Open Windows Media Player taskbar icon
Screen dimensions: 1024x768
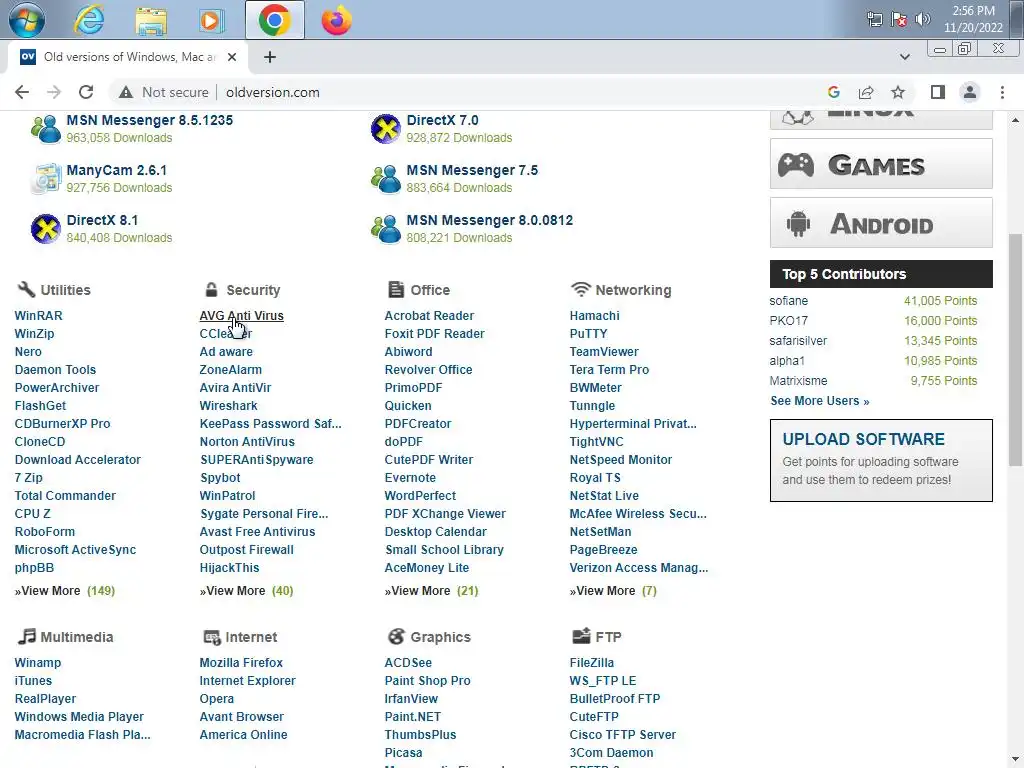(212, 20)
